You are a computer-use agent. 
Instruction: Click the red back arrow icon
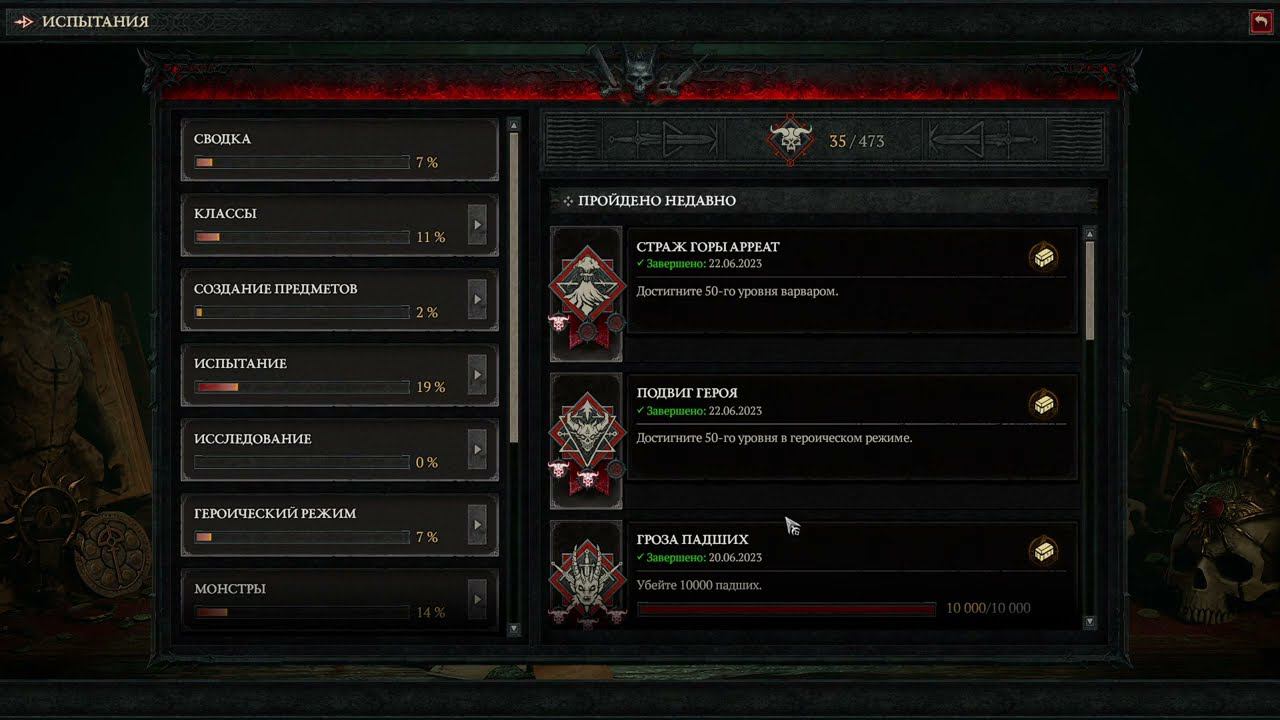(1261, 22)
